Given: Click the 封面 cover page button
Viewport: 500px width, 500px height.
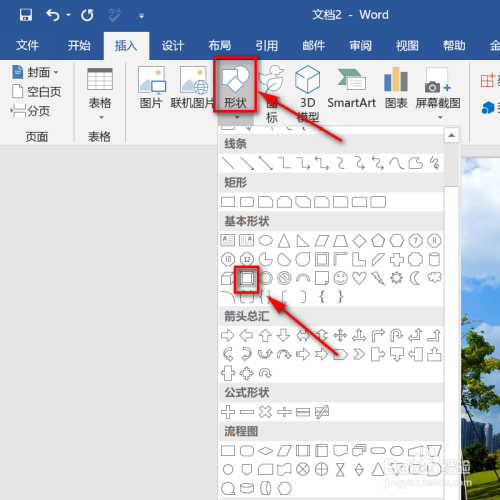Looking at the screenshot, I should point(35,72).
